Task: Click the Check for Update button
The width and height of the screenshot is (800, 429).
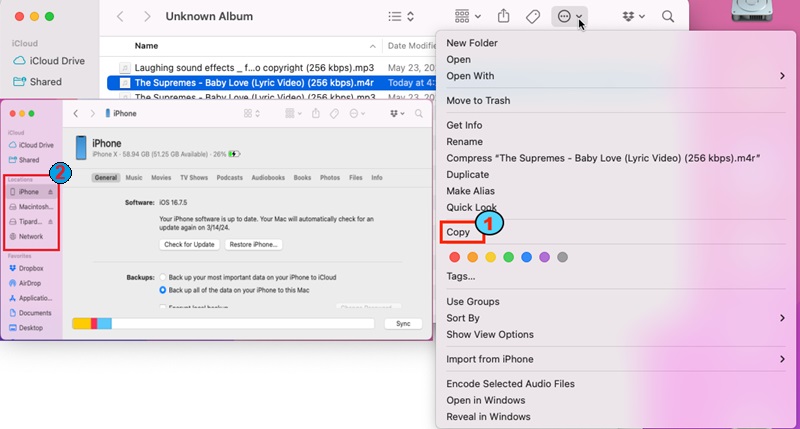Action: [x=187, y=244]
